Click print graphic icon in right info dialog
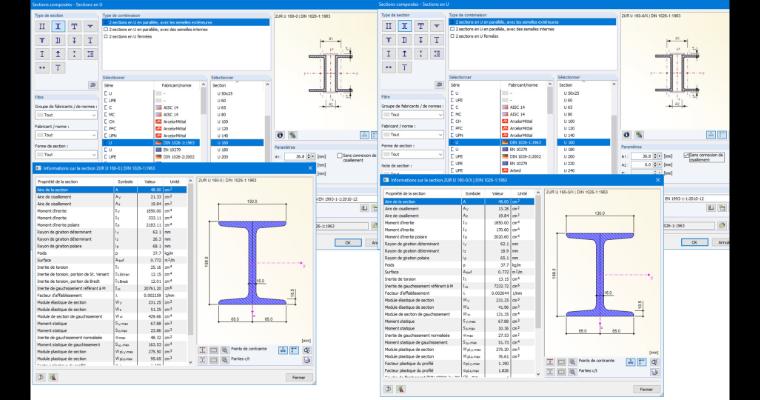760x400 pixels. pyautogui.click(x=654, y=372)
